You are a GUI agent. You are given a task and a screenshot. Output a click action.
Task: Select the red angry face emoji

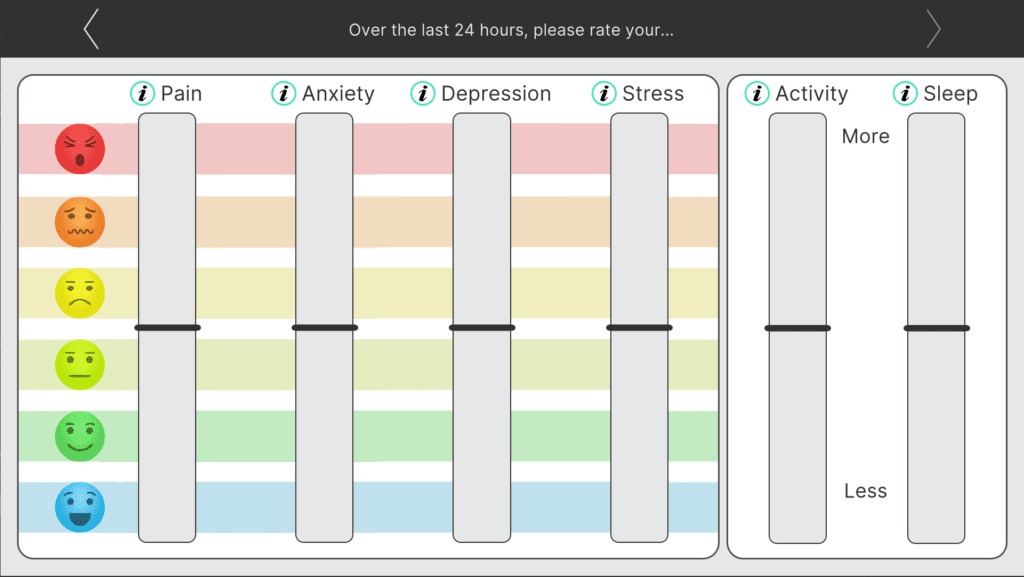80,149
